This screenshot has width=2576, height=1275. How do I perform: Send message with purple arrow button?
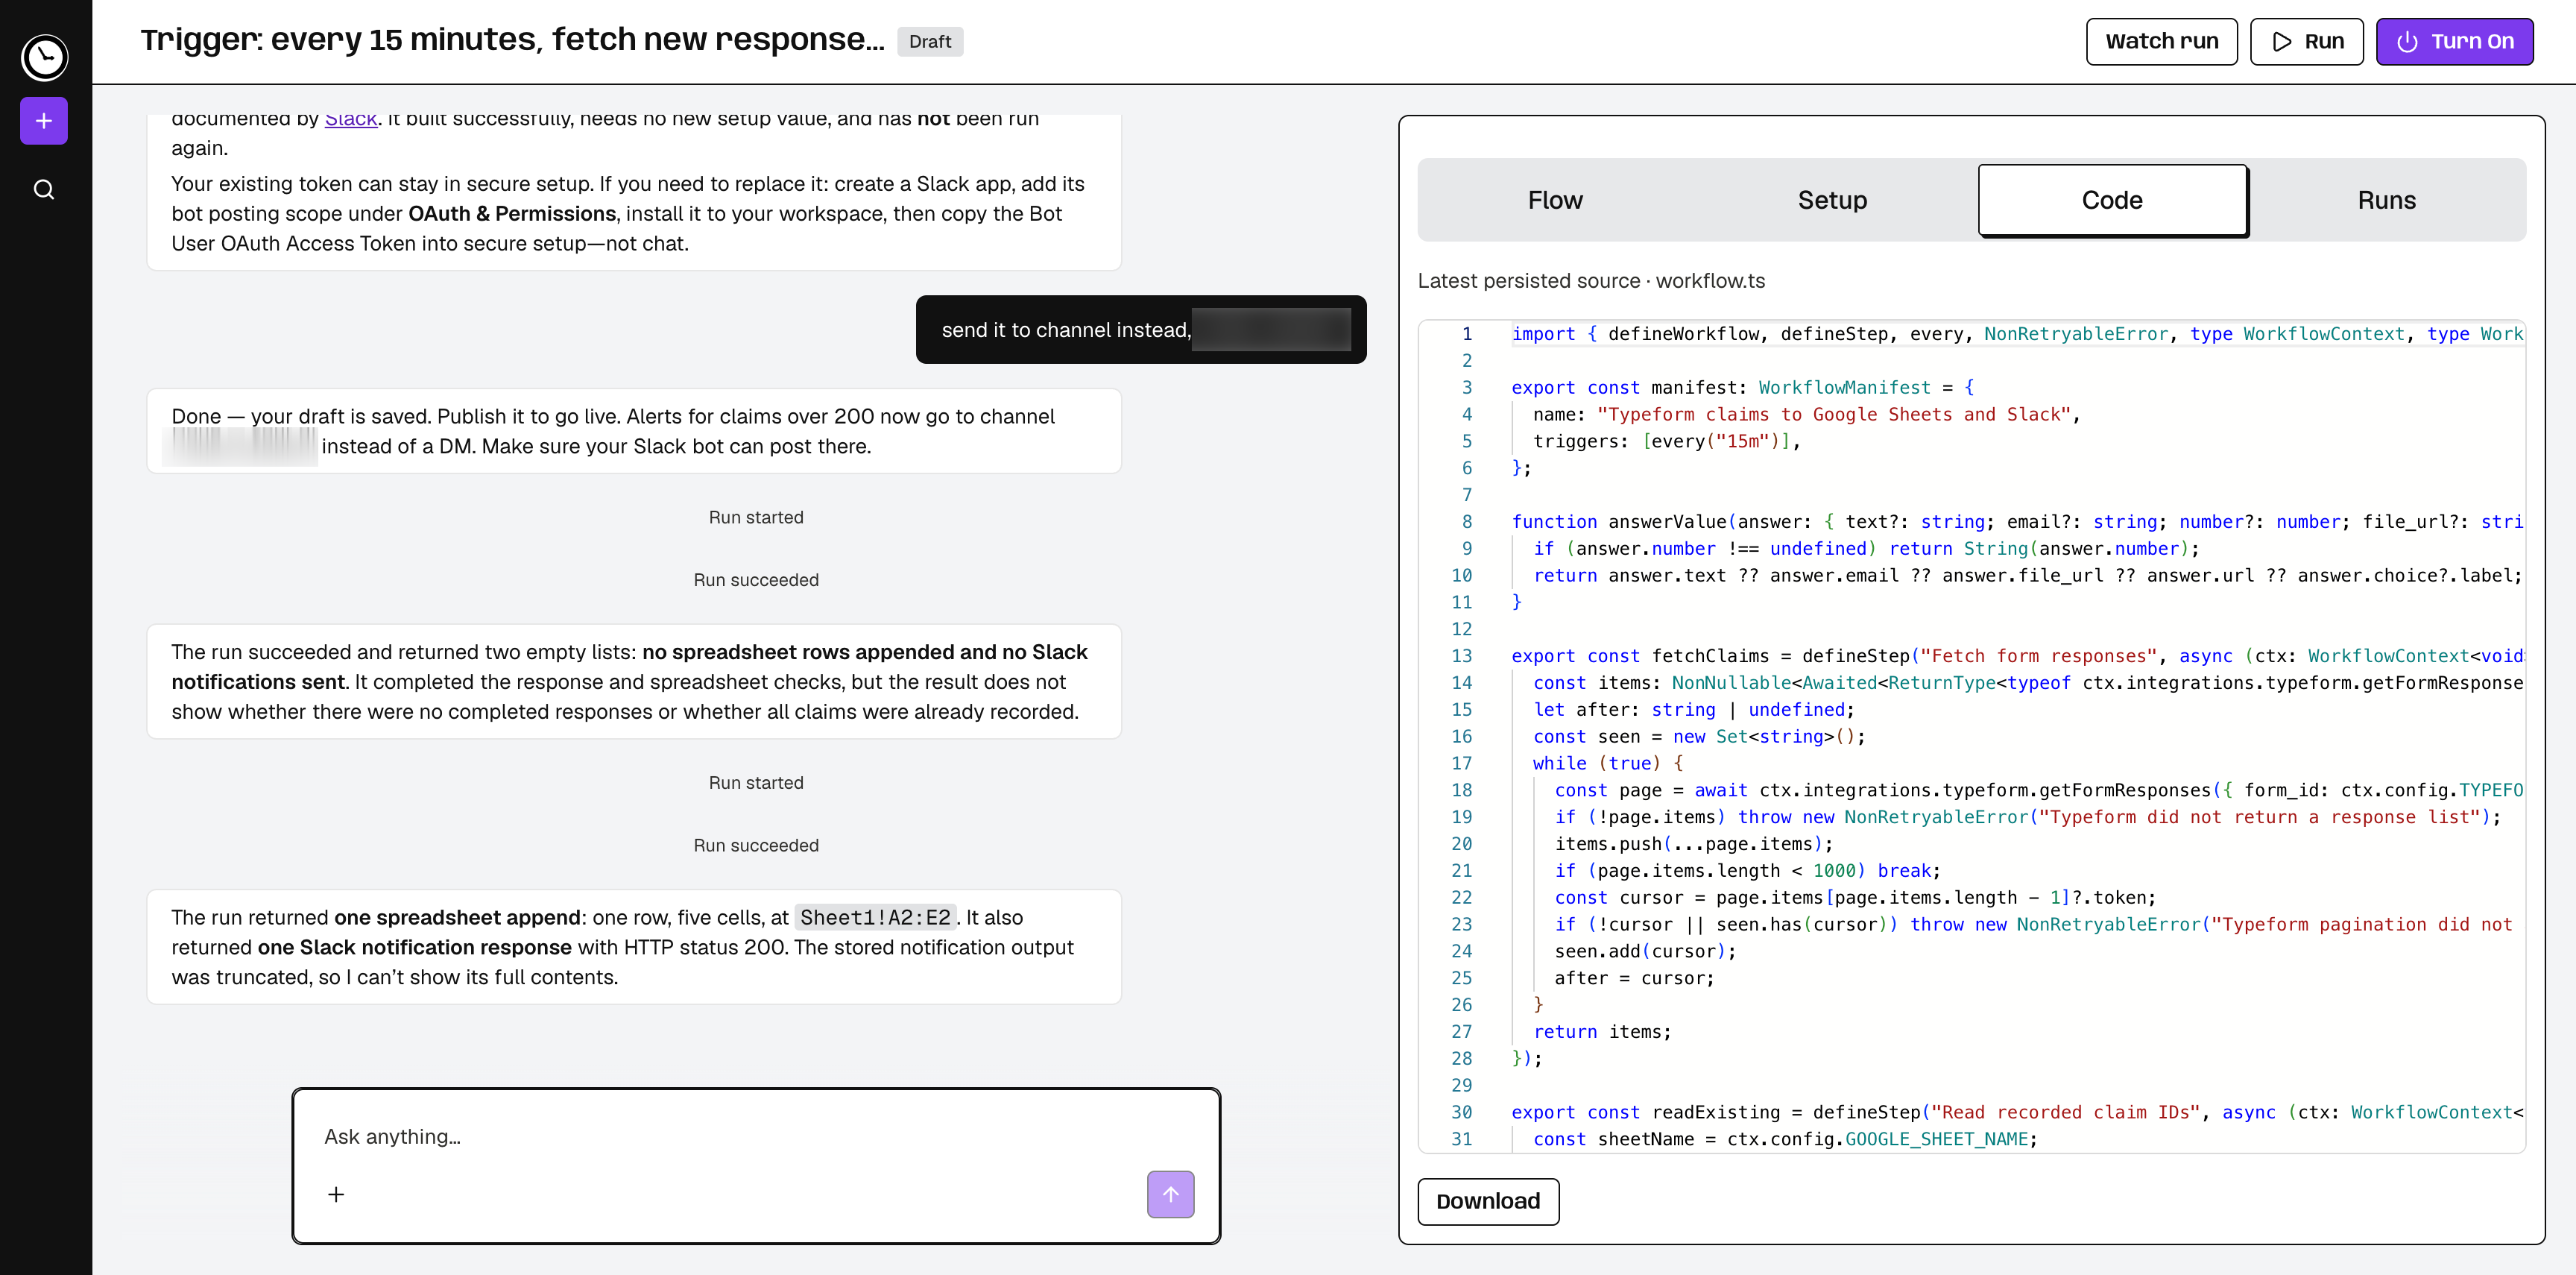click(x=1170, y=1194)
